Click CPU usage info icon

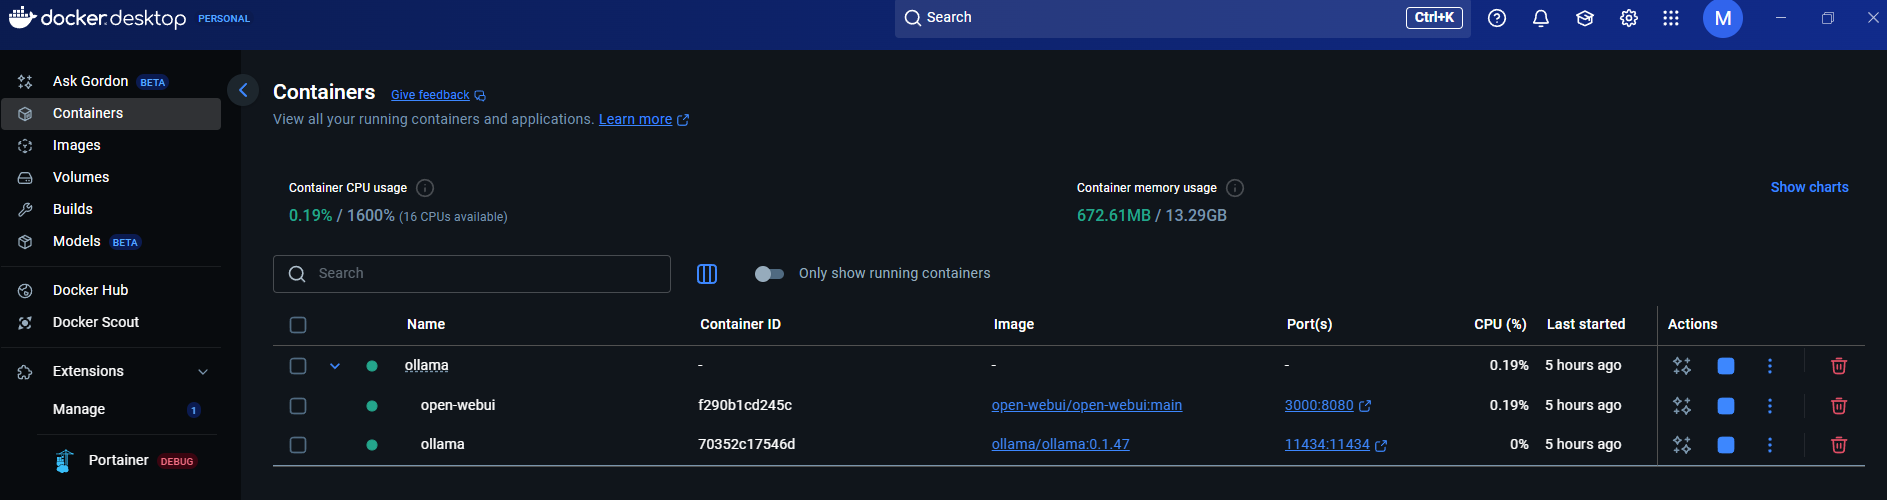click(425, 188)
